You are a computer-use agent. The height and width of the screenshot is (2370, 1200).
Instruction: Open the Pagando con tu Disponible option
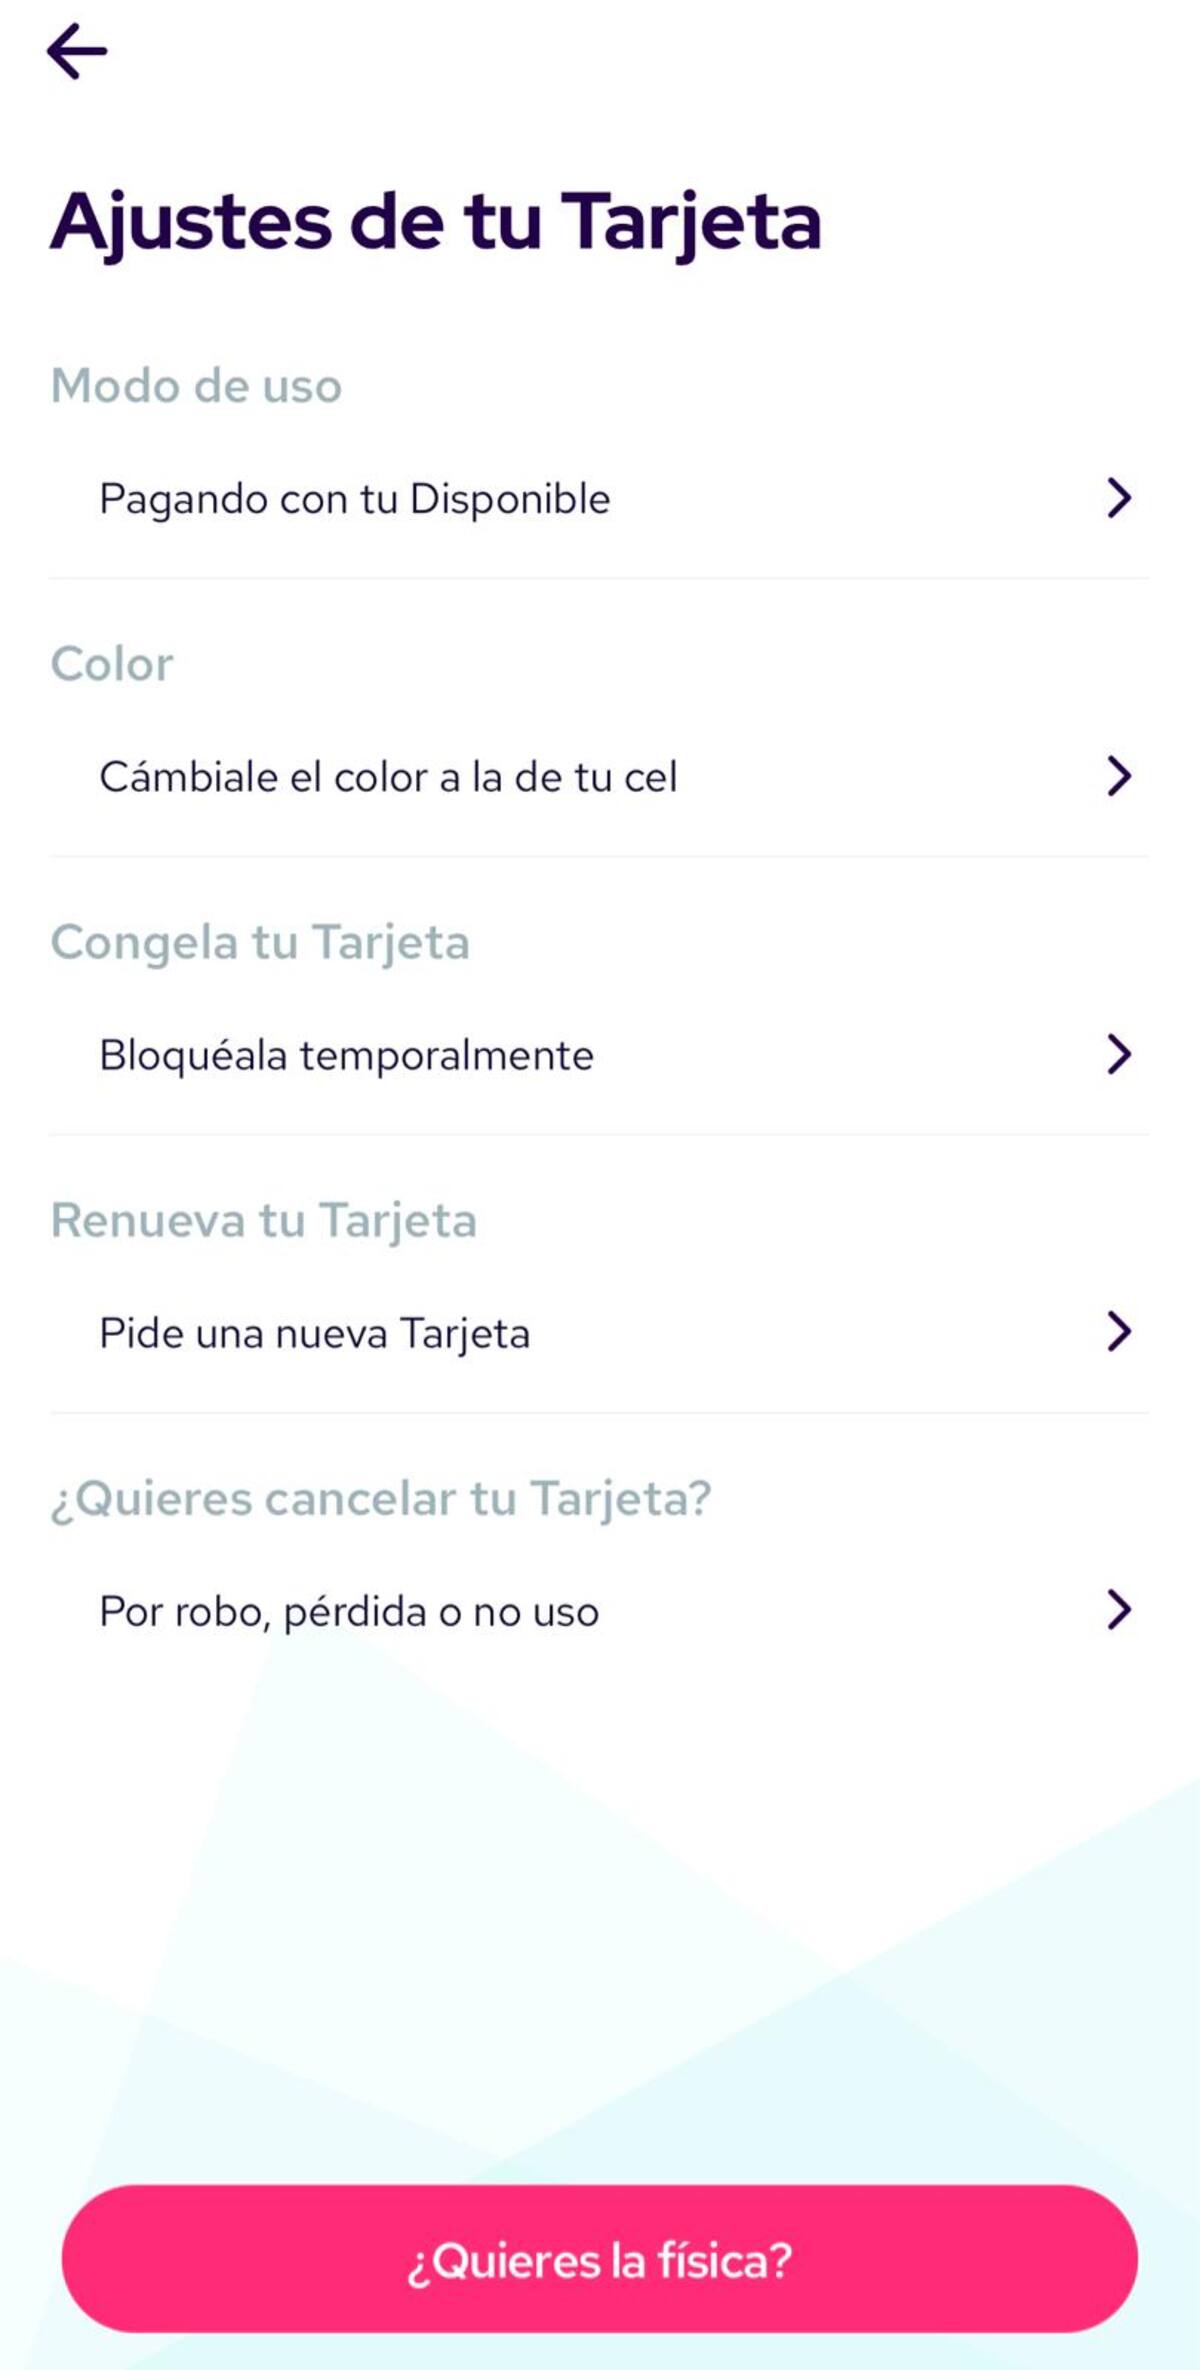coord(355,499)
